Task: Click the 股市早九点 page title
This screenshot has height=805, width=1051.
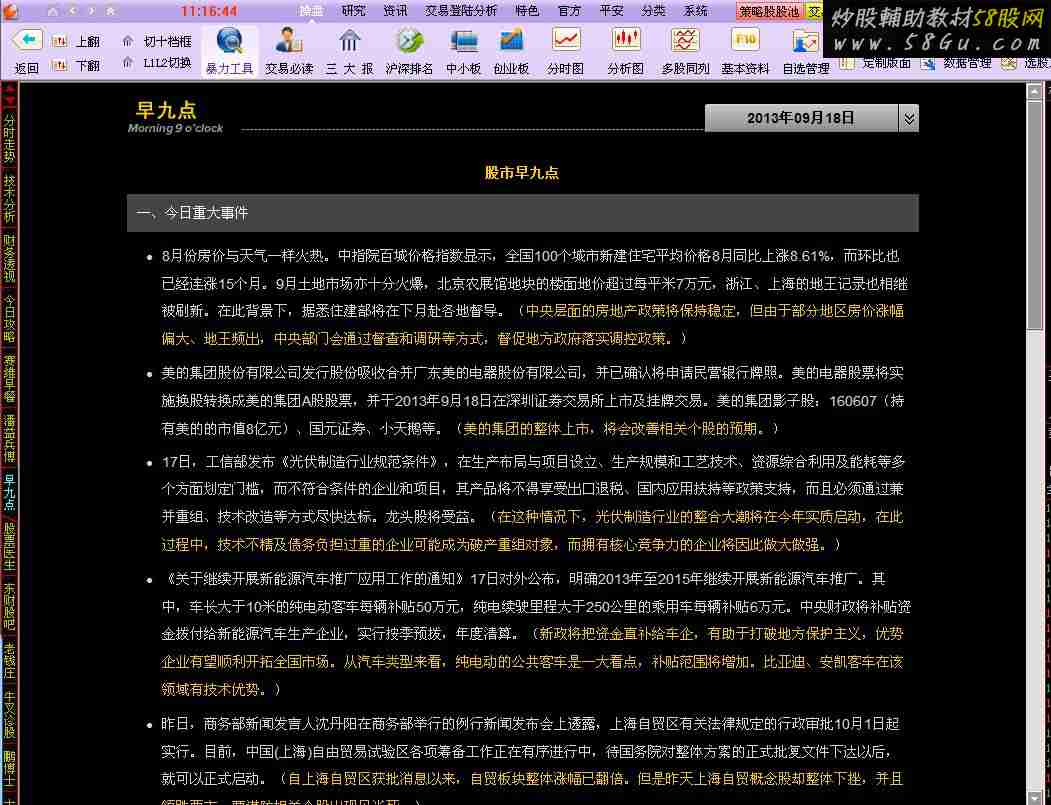Action: (521, 173)
